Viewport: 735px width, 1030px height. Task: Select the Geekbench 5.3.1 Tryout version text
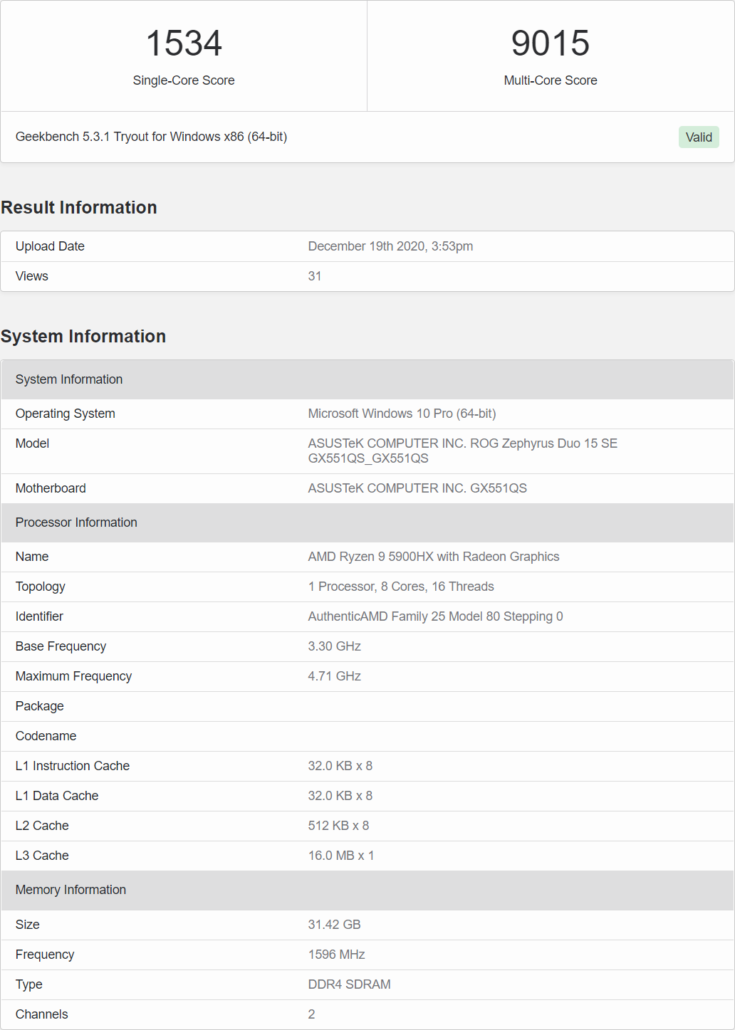(151, 136)
